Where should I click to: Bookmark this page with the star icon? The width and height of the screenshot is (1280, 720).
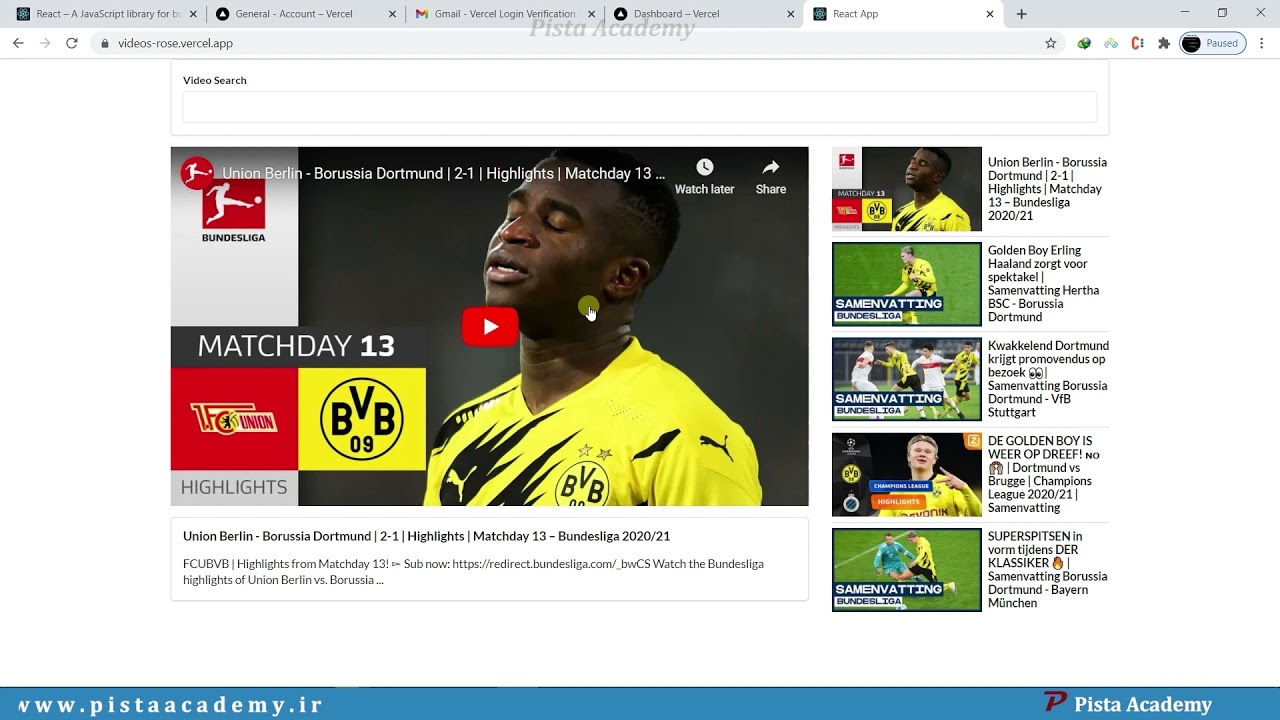click(x=1051, y=43)
